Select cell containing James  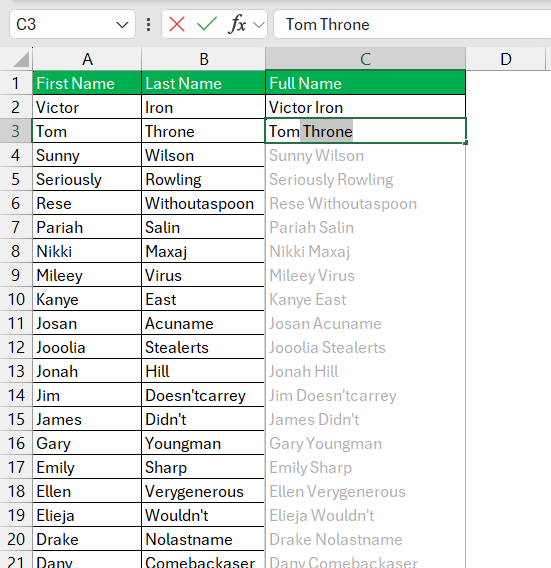pyautogui.click(x=87, y=419)
